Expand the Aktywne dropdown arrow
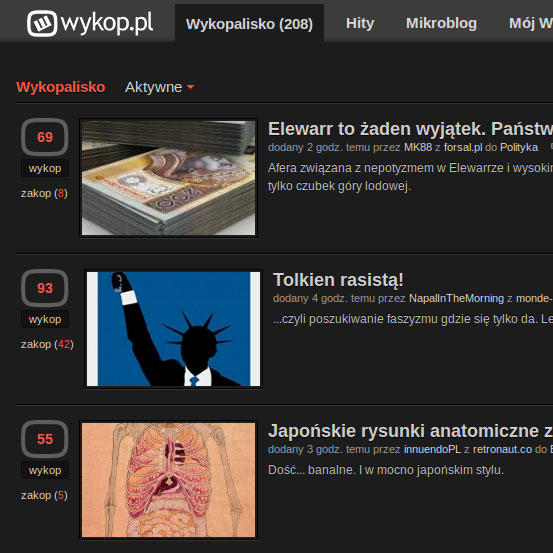553x553 pixels. [190, 87]
